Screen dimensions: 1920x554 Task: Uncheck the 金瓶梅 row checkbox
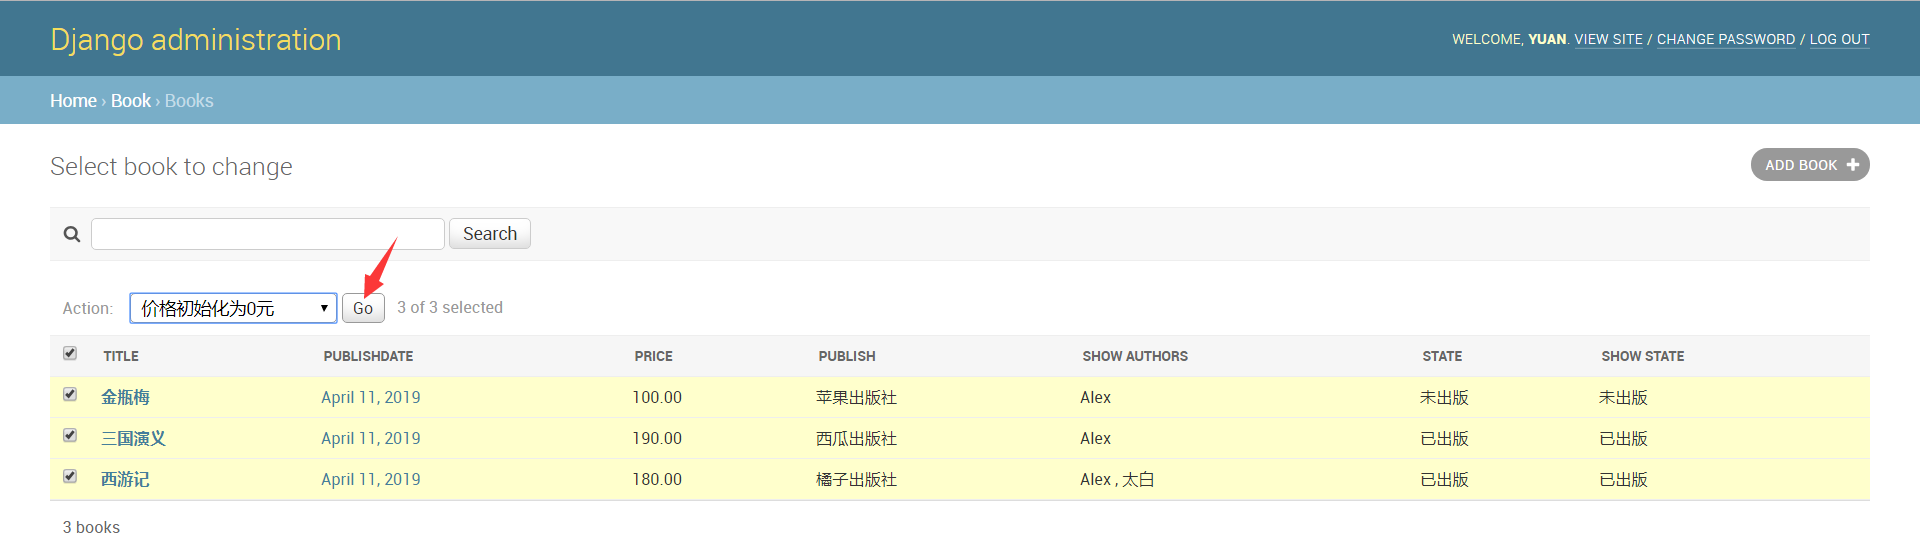pos(70,394)
